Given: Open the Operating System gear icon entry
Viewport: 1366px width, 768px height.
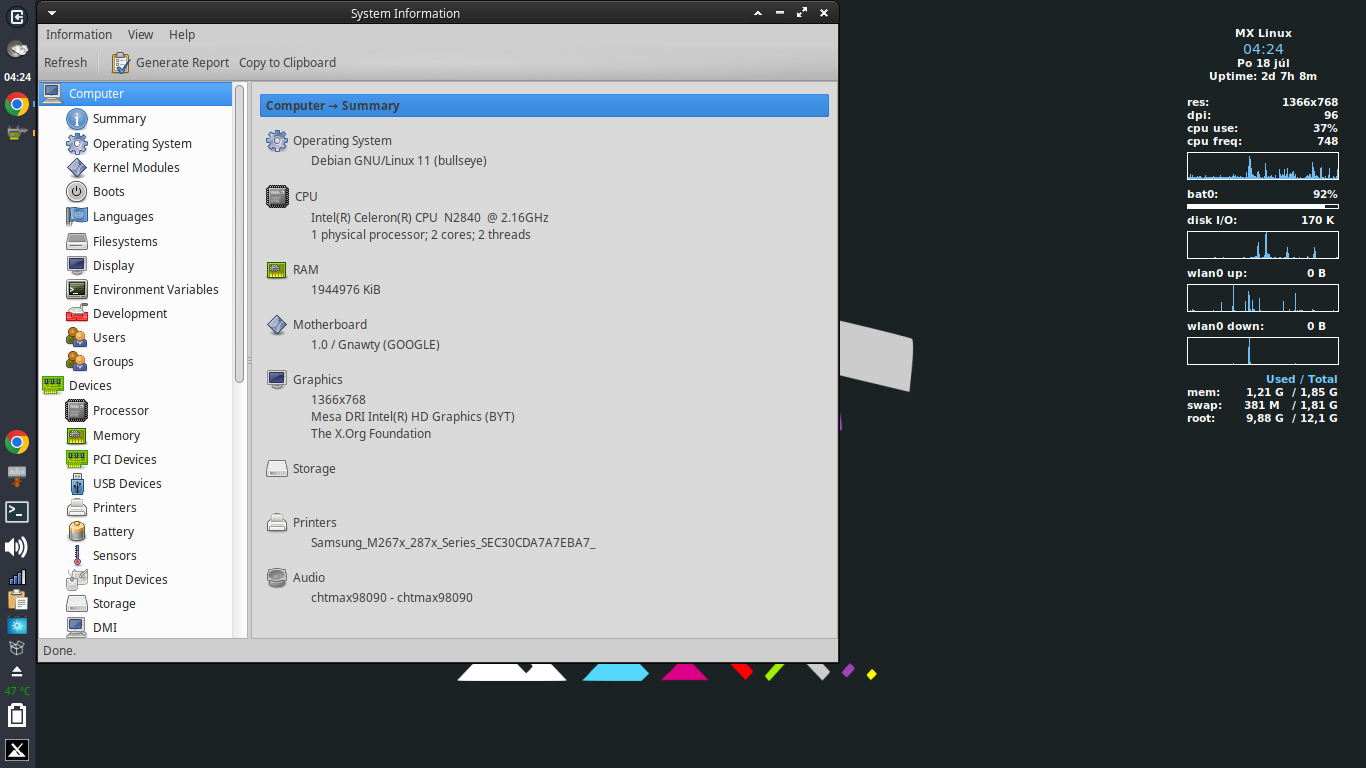Looking at the screenshot, I should click(x=77, y=143).
